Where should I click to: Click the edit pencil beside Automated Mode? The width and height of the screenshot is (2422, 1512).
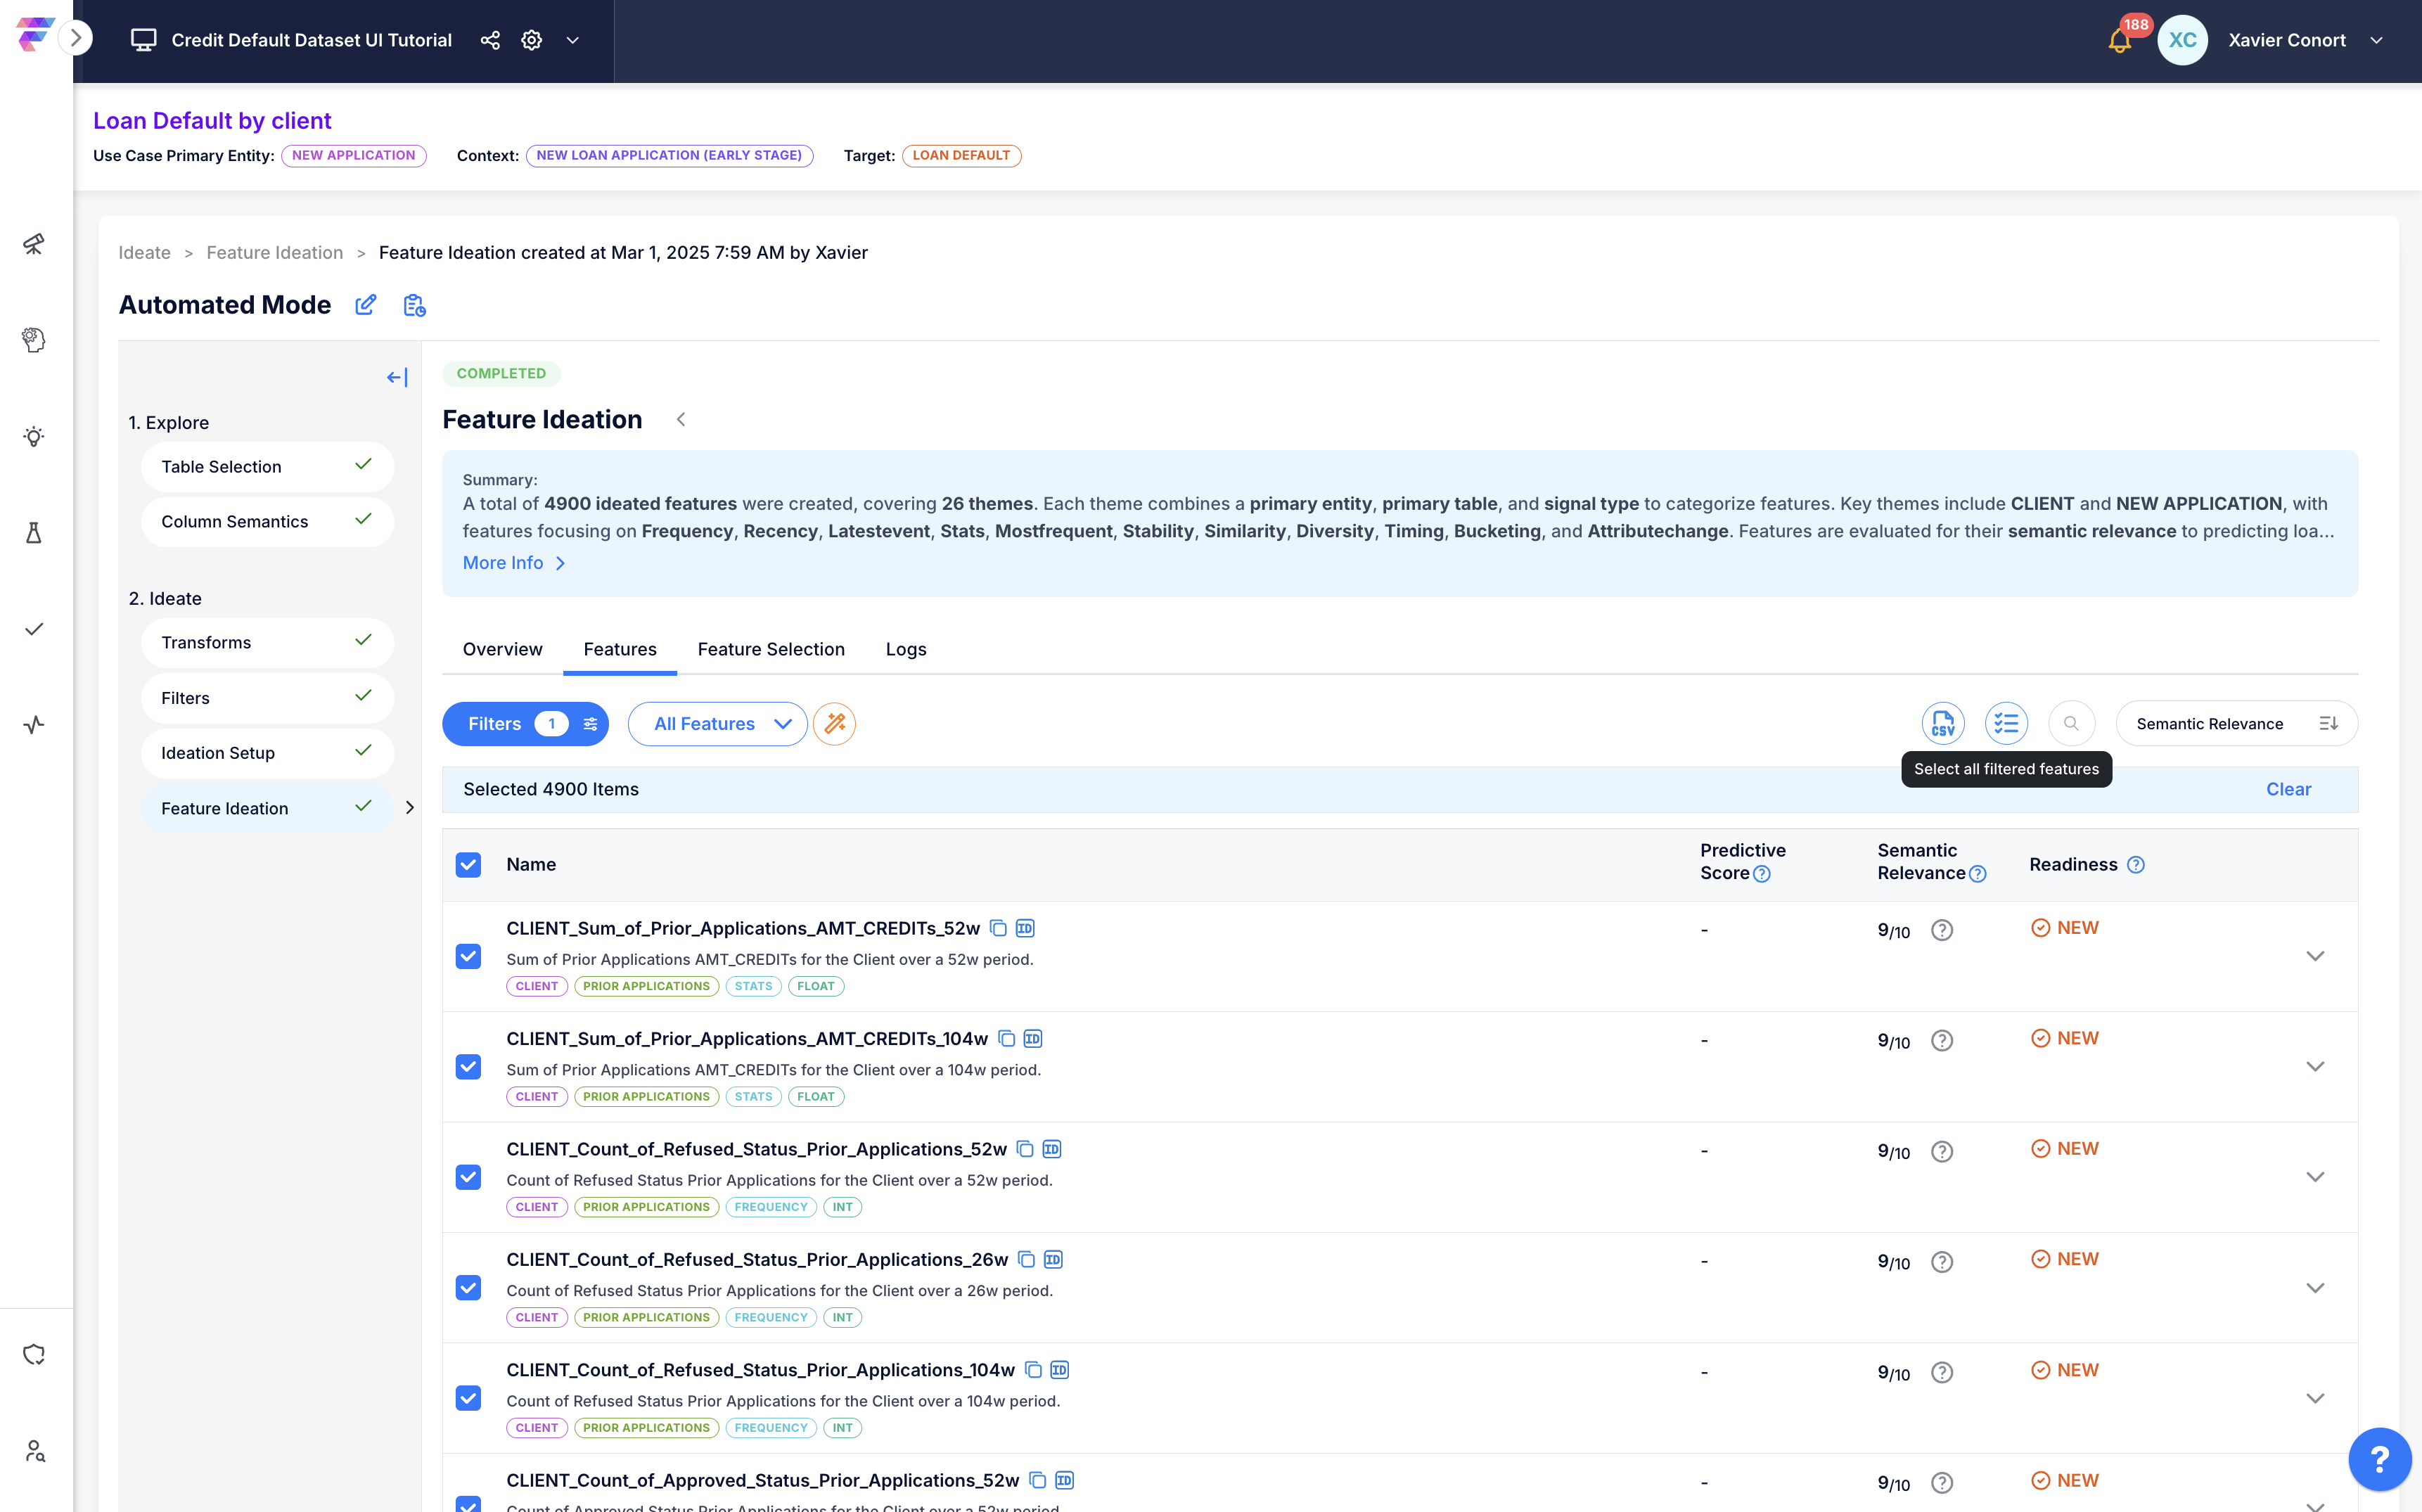(366, 304)
